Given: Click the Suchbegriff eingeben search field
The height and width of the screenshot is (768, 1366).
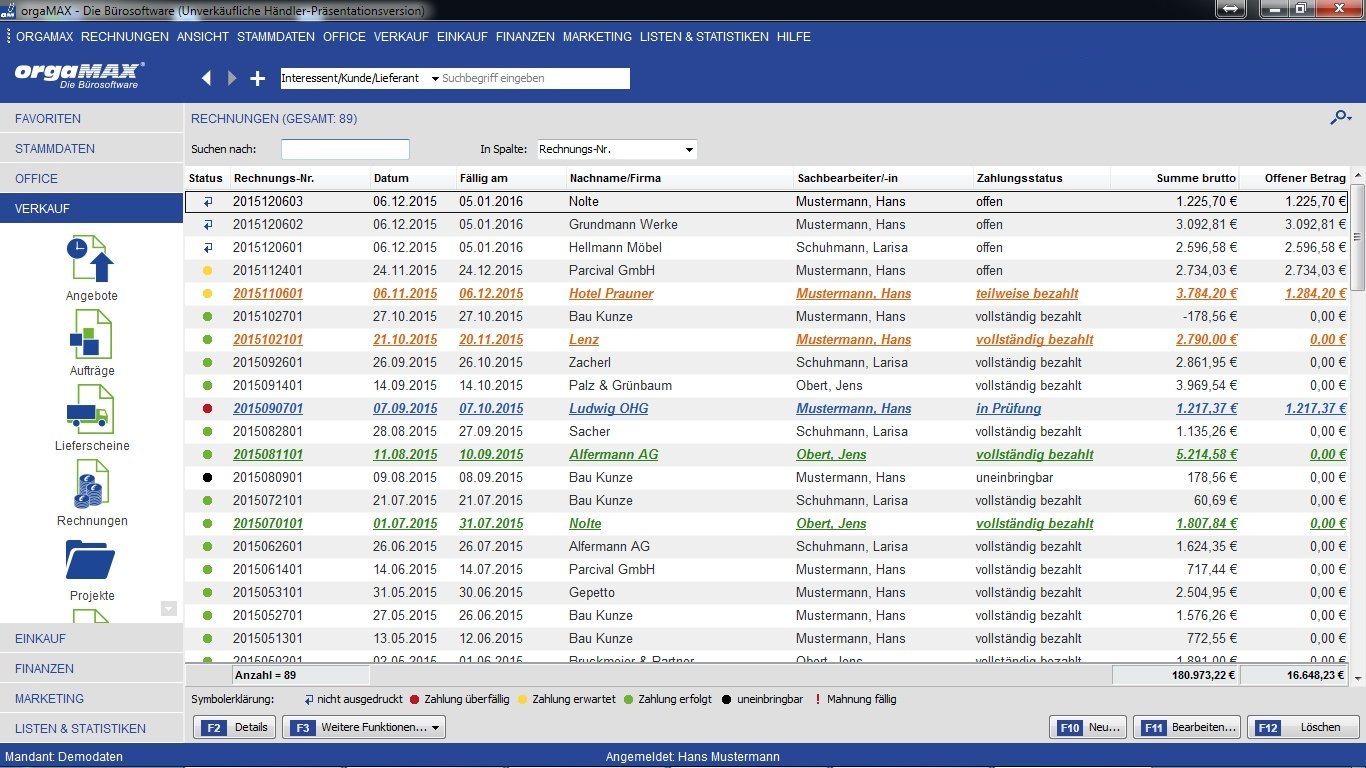Looking at the screenshot, I should coord(535,78).
